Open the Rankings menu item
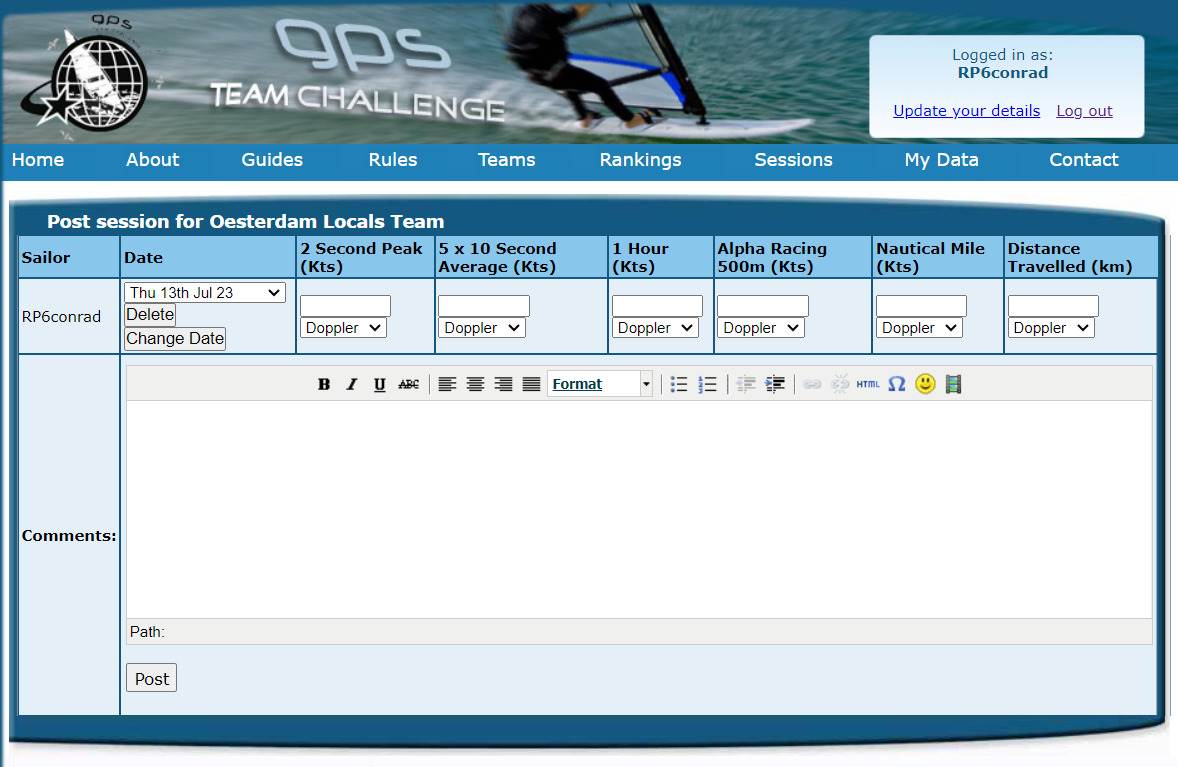Screen dimensions: 1178x767 click(x=640, y=160)
